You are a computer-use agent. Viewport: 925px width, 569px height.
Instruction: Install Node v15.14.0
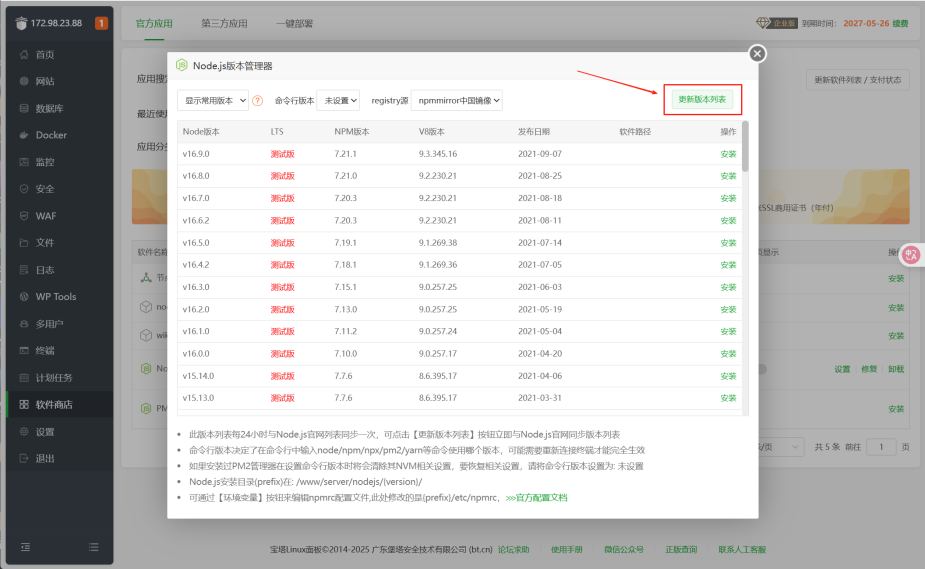pos(728,376)
